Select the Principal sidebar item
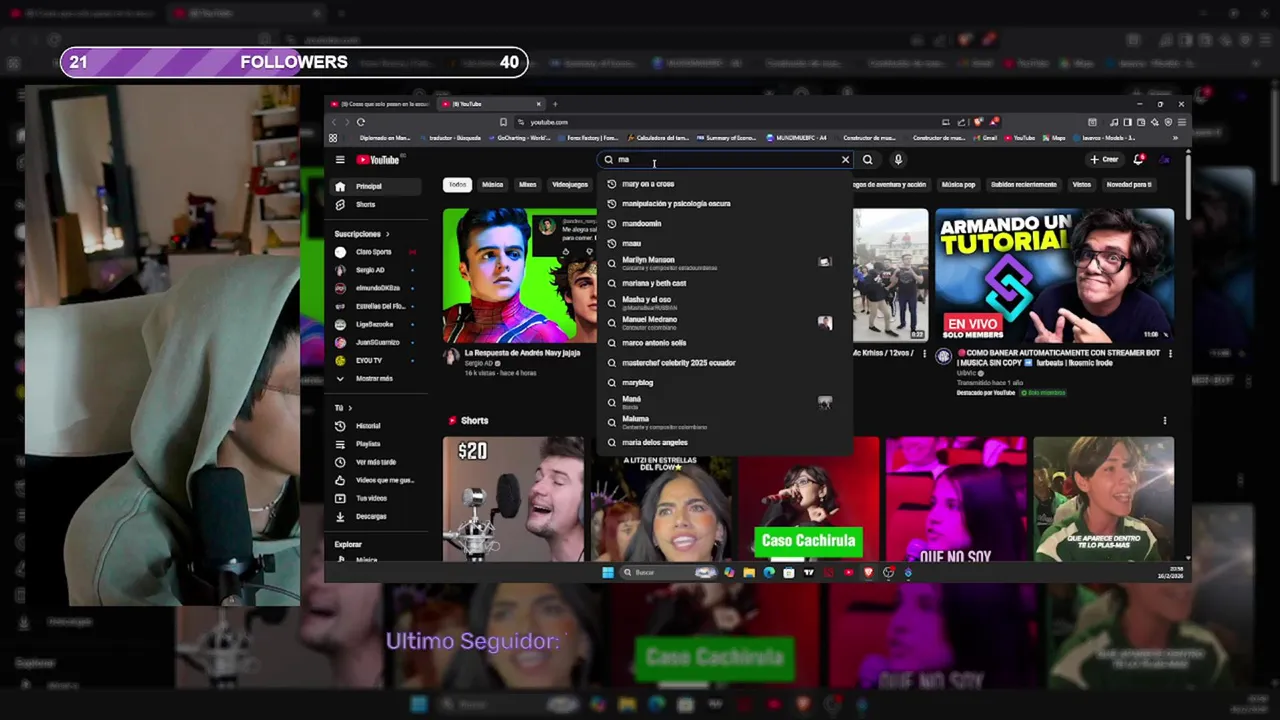This screenshot has height=720, width=1280. point(374,186)
